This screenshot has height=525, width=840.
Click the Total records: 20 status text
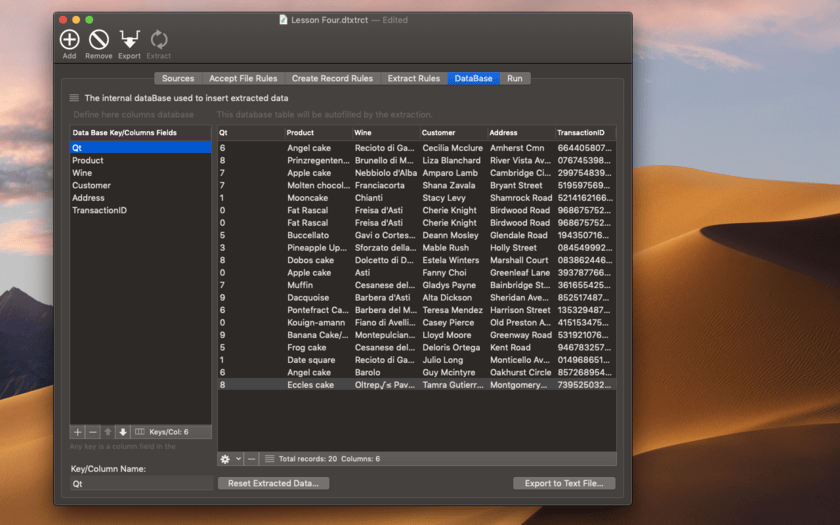click(x=308, y=459)
